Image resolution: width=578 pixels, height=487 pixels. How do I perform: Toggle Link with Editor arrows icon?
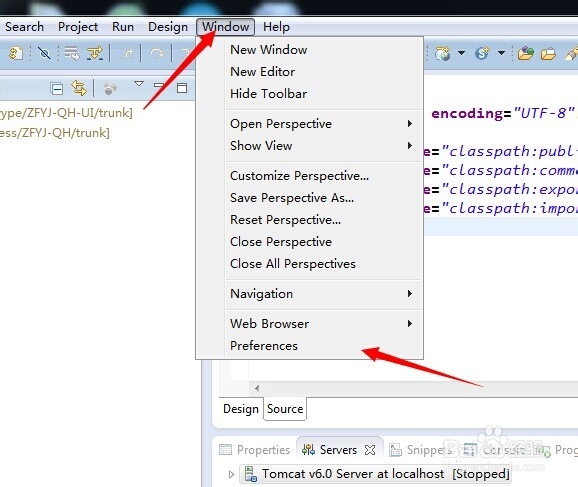[x=79, y=88]
